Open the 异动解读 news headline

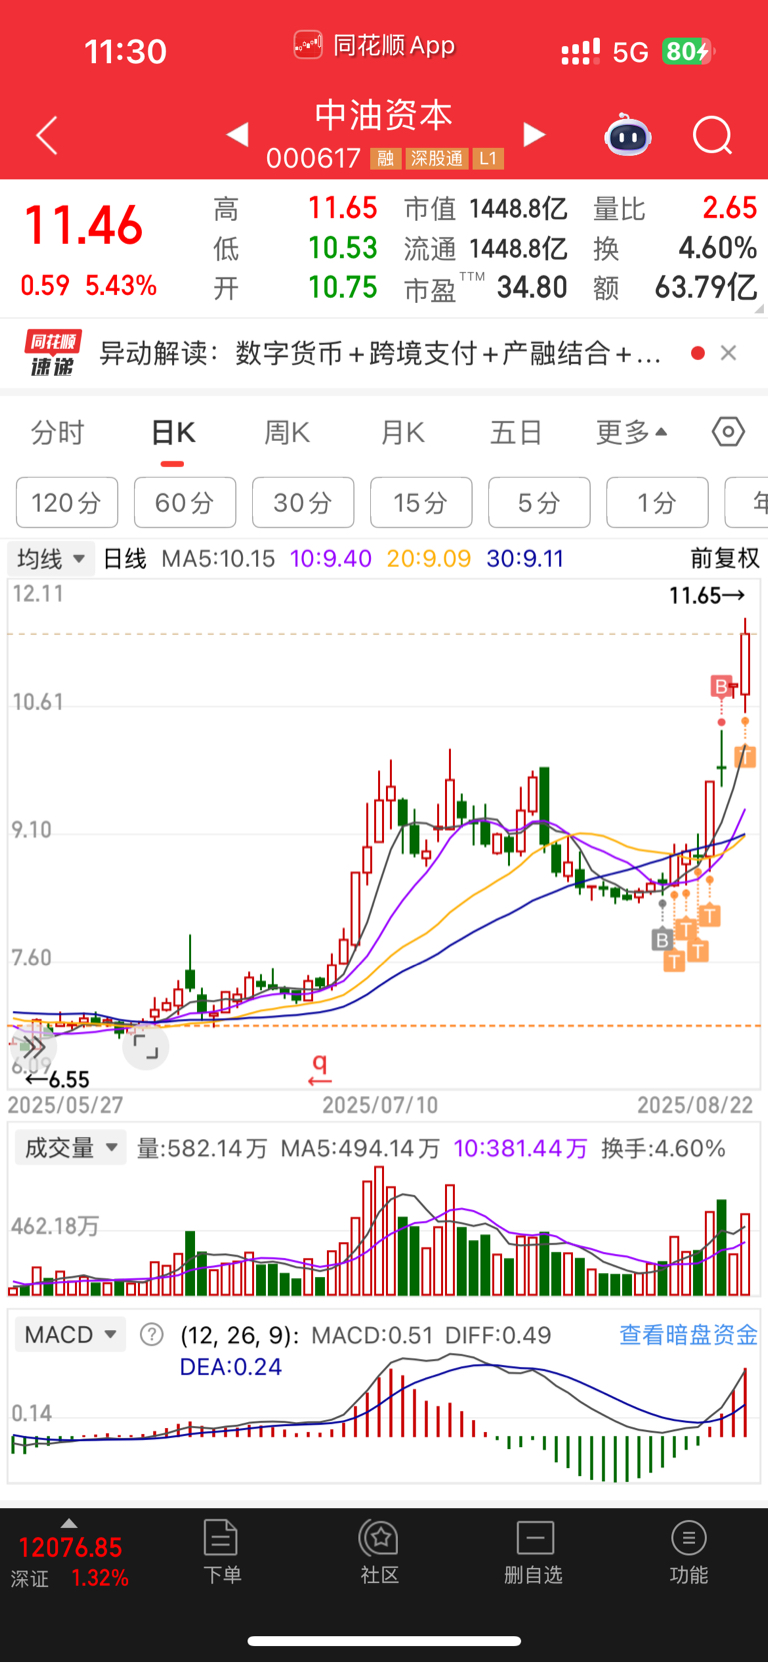[x=380, y=353]
